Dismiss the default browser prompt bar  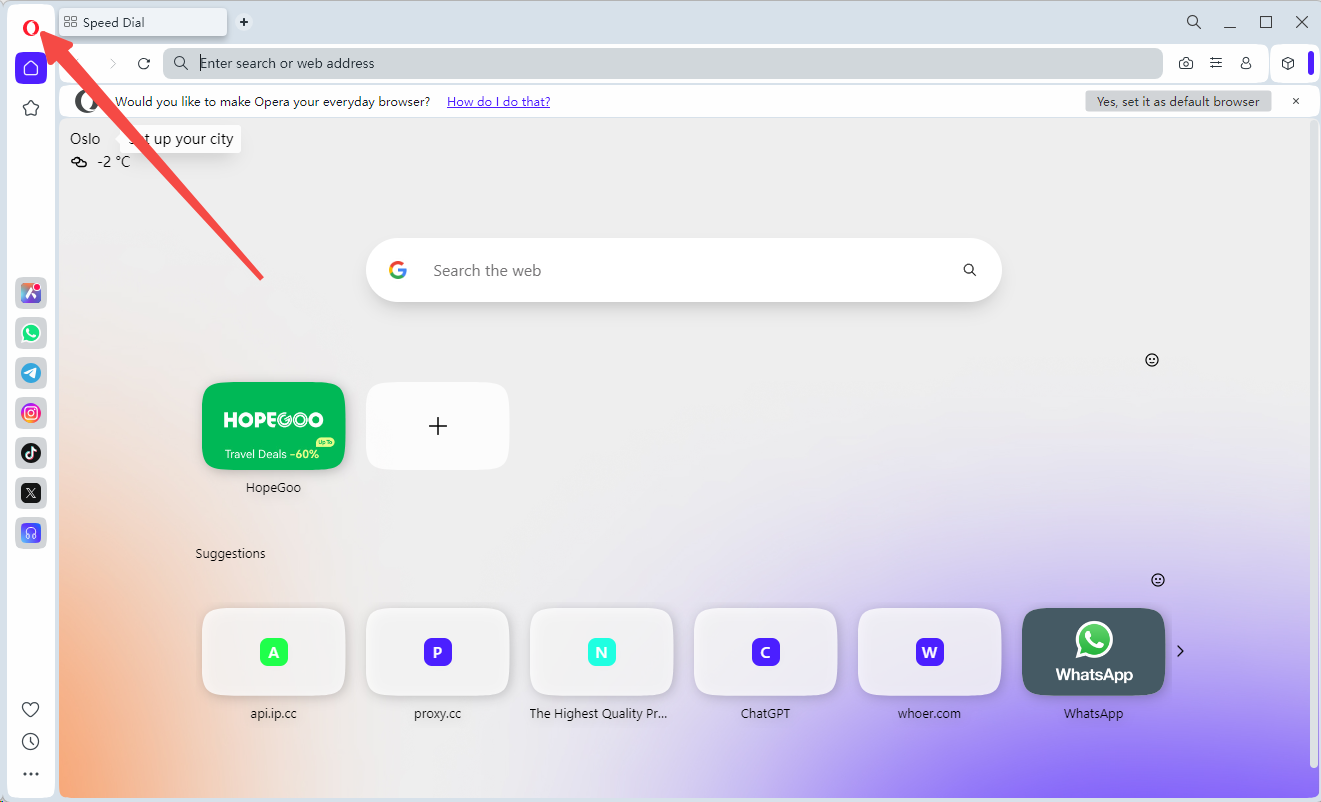[1296, 101]
